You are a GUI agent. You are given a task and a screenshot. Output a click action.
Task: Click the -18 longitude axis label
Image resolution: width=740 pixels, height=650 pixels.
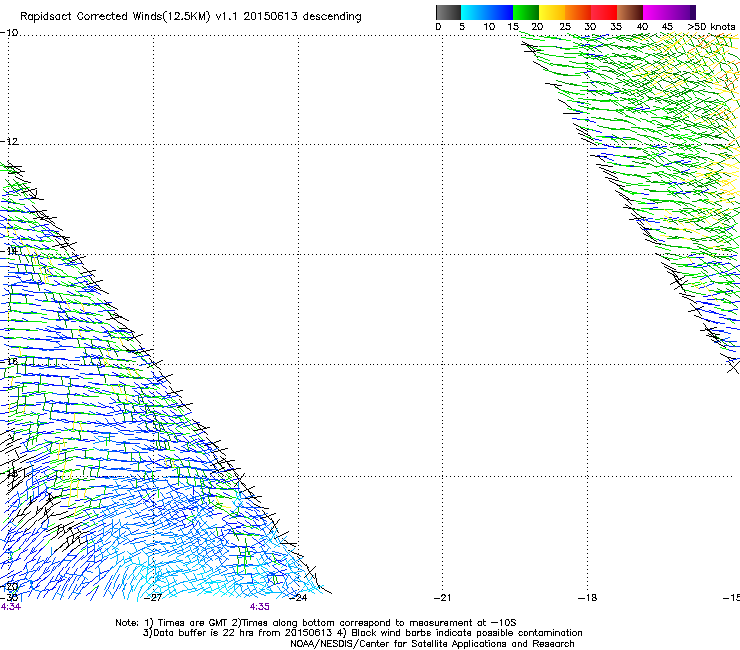(x=587, y=598)
